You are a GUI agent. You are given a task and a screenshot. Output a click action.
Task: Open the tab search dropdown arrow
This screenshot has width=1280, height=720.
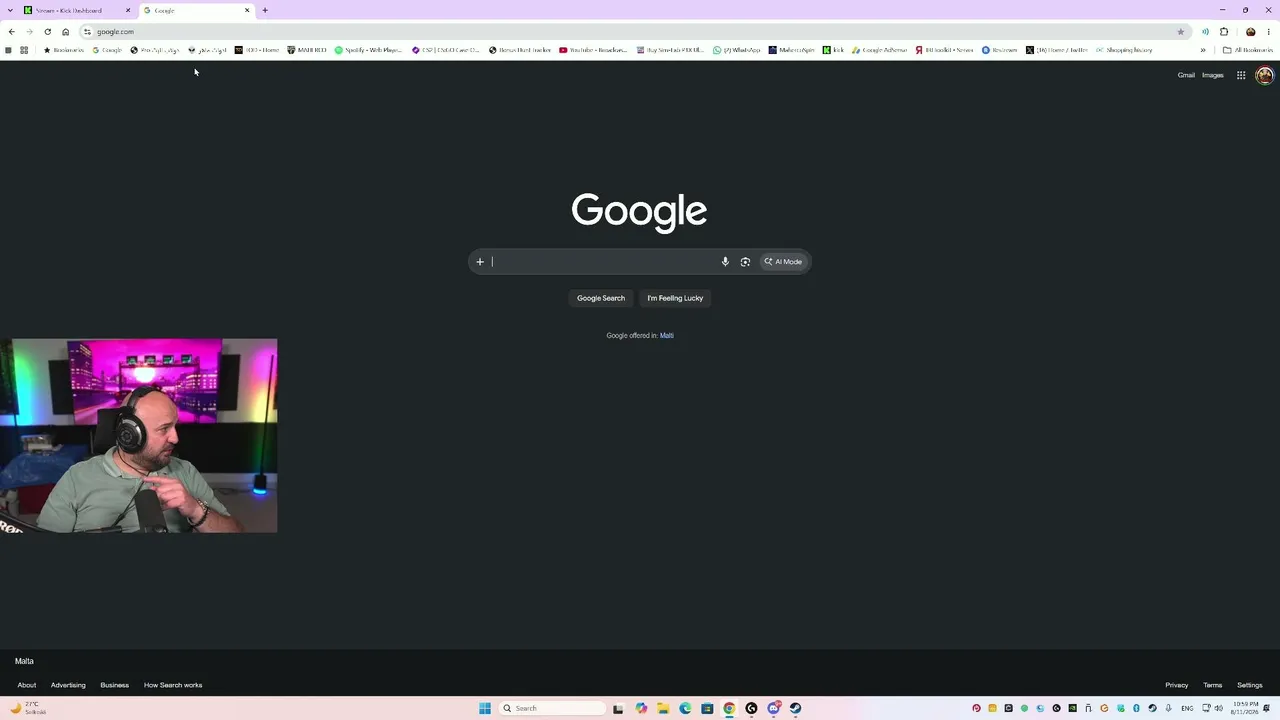pos(9,10)
